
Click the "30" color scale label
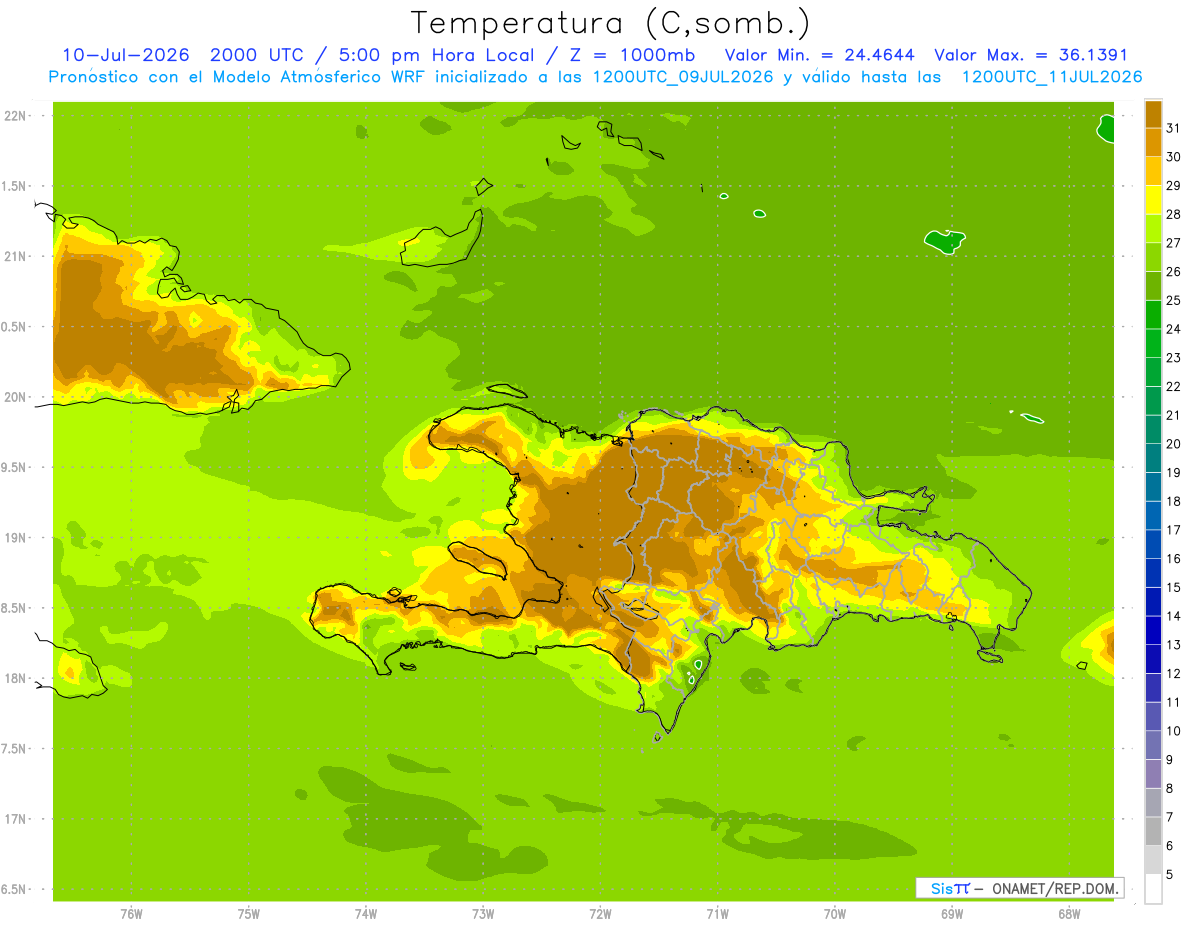[x=1173, y=157]
